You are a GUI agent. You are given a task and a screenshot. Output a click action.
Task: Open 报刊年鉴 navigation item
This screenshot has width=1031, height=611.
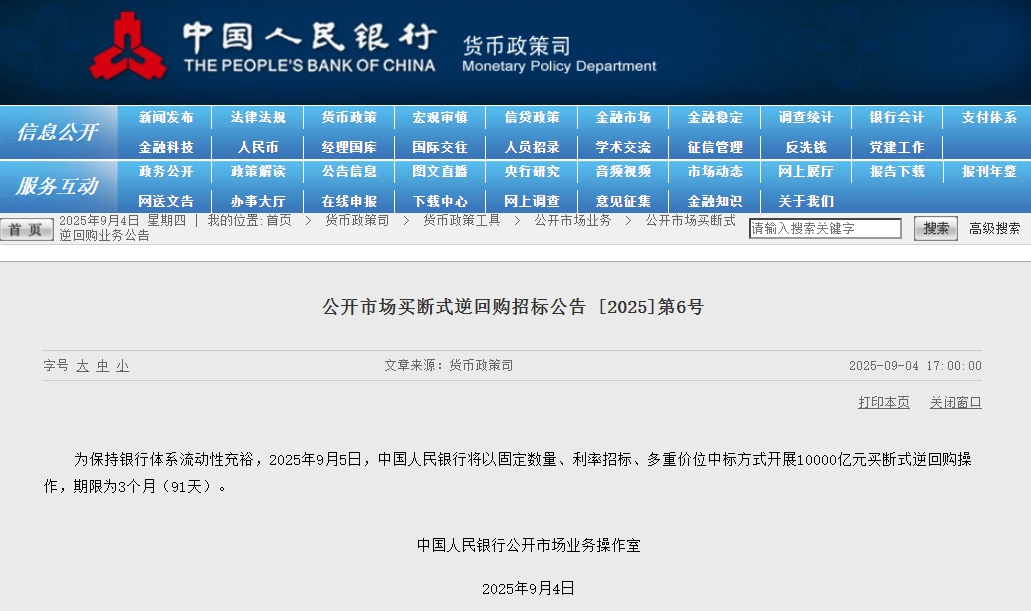(989, 172)
